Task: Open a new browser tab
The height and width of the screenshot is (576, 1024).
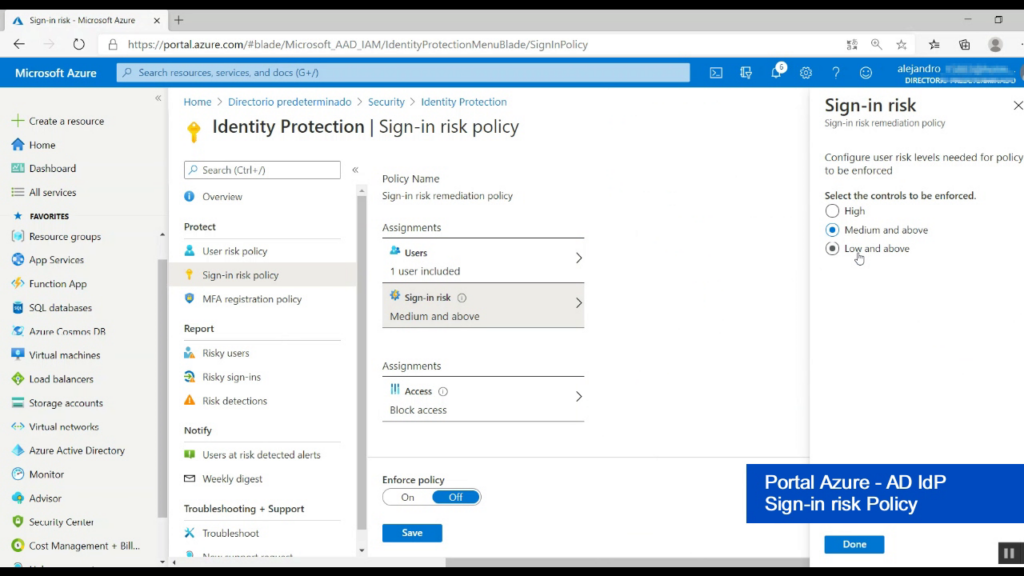Action: 178,20
